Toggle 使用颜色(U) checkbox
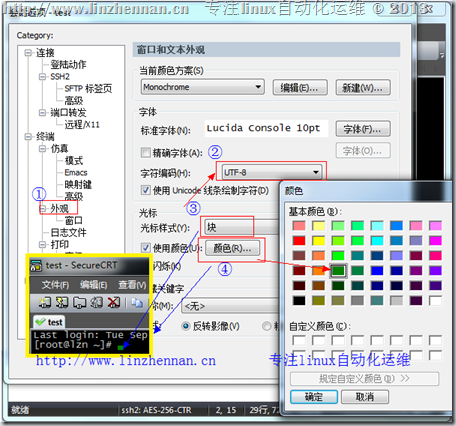 (x=145, y=248)
